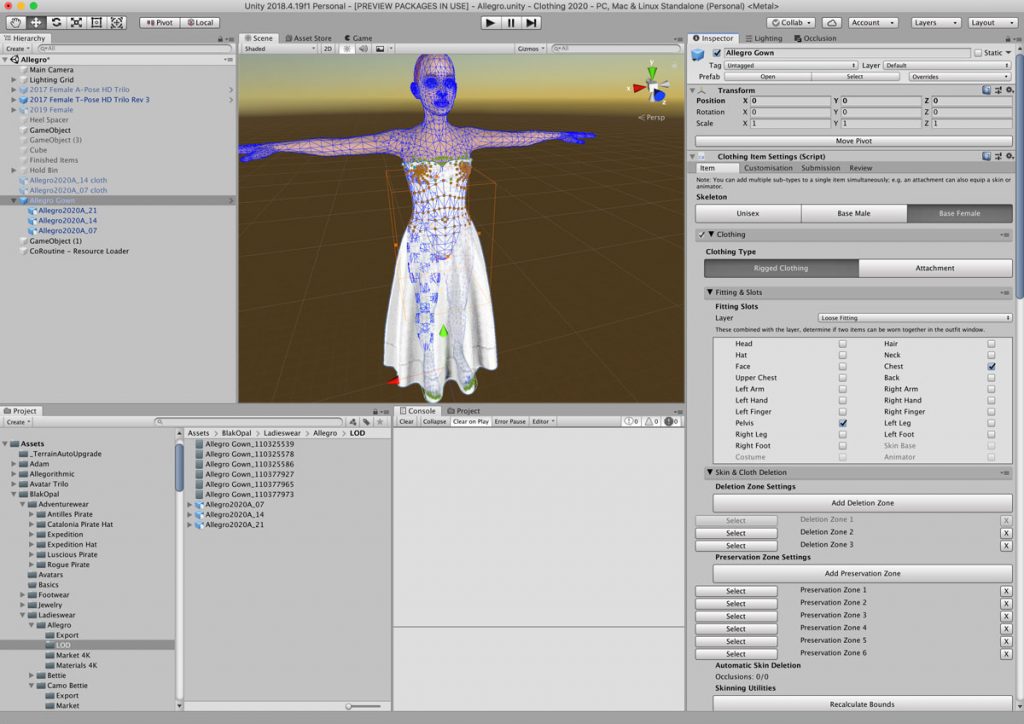The image size is (1024, 724).
Task: Click the Step forward button
Action: click(x=532, y=22)
